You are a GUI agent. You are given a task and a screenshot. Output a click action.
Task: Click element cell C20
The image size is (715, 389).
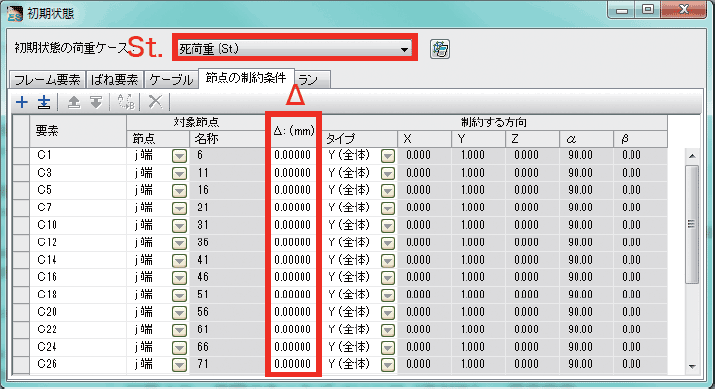pyautogui.click(x=78, y=312)
